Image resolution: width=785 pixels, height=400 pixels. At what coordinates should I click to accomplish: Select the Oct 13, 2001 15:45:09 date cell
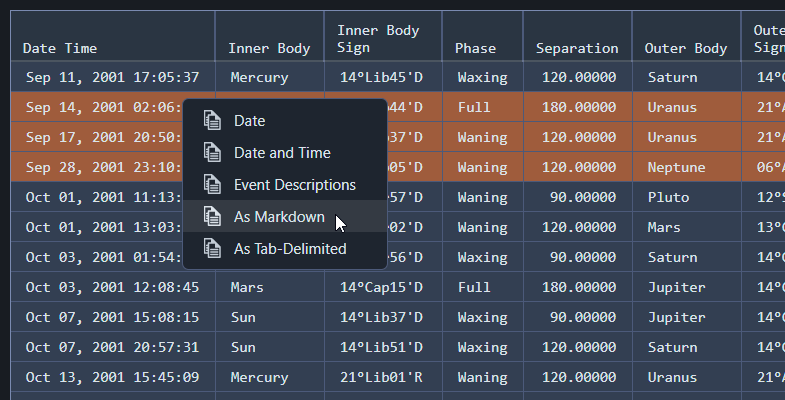pos(113,377)
